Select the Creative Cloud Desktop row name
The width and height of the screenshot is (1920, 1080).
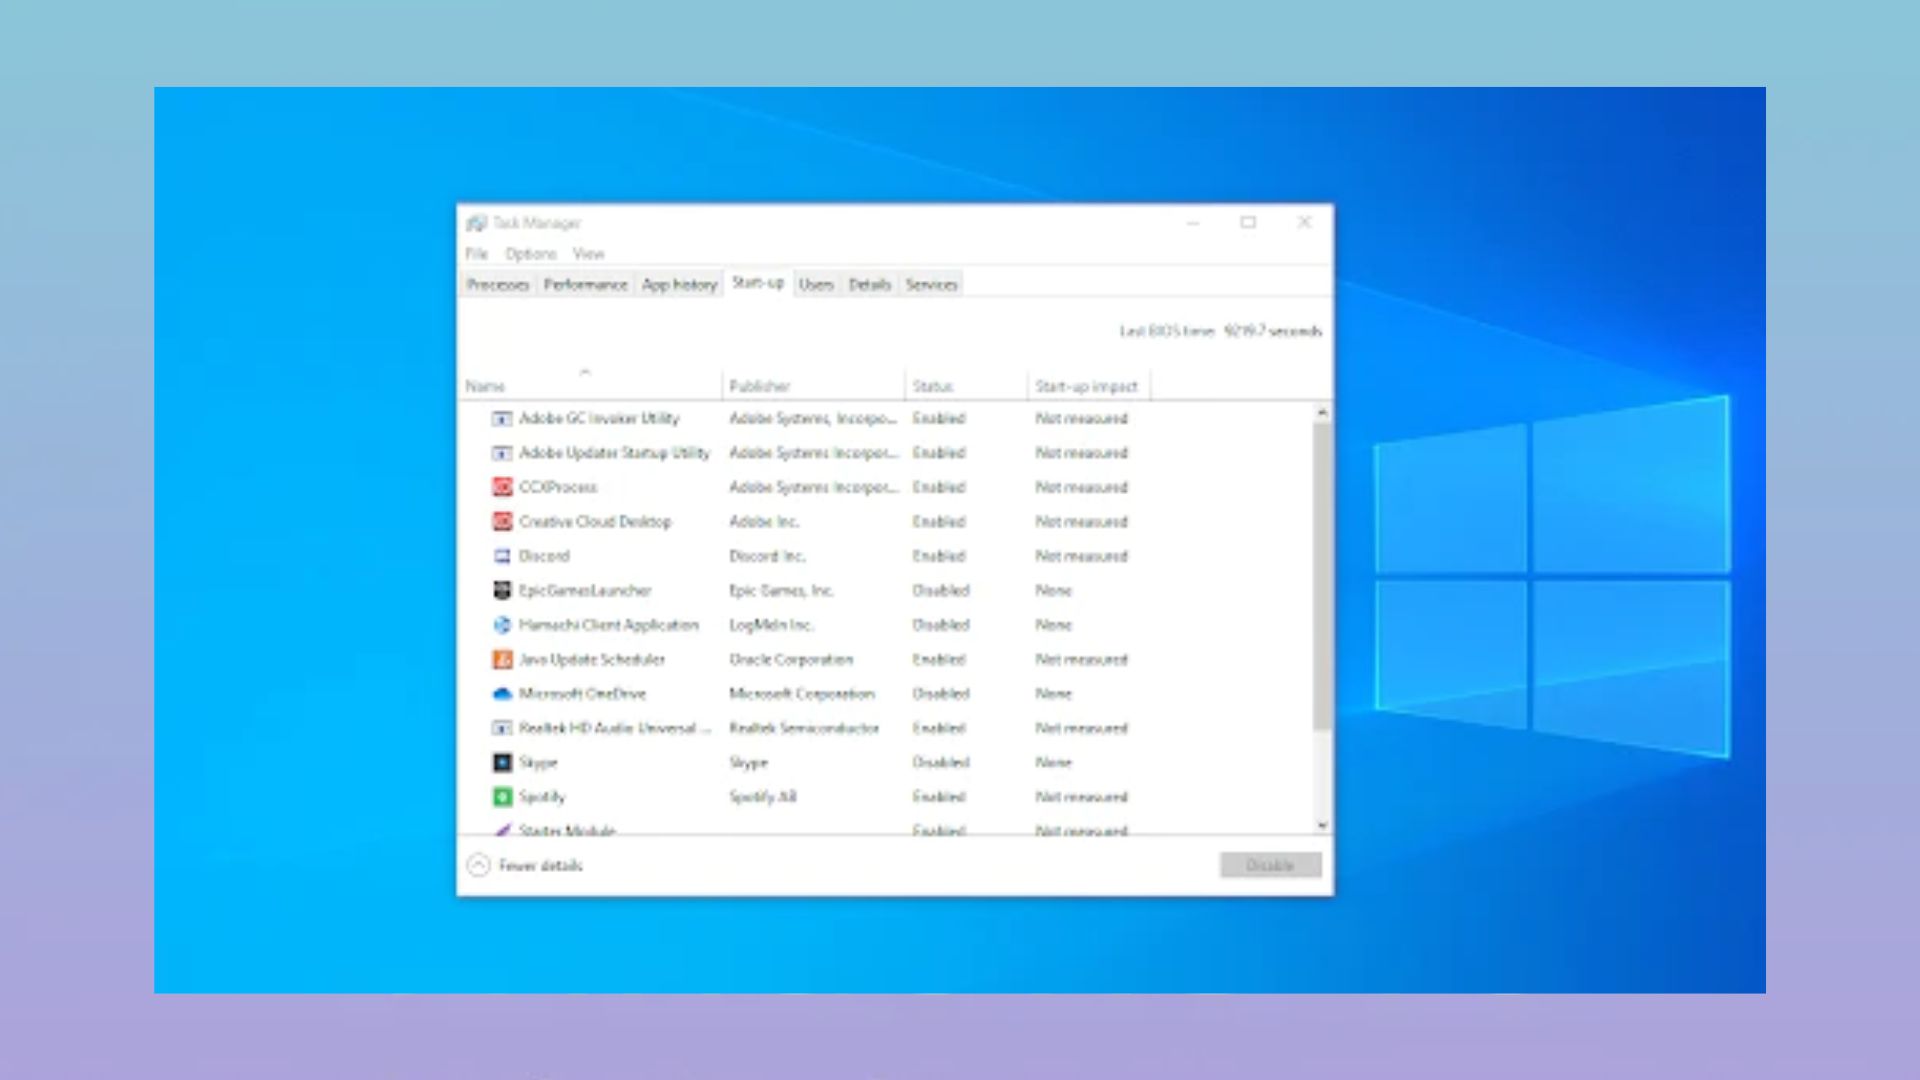click(595, 522)
